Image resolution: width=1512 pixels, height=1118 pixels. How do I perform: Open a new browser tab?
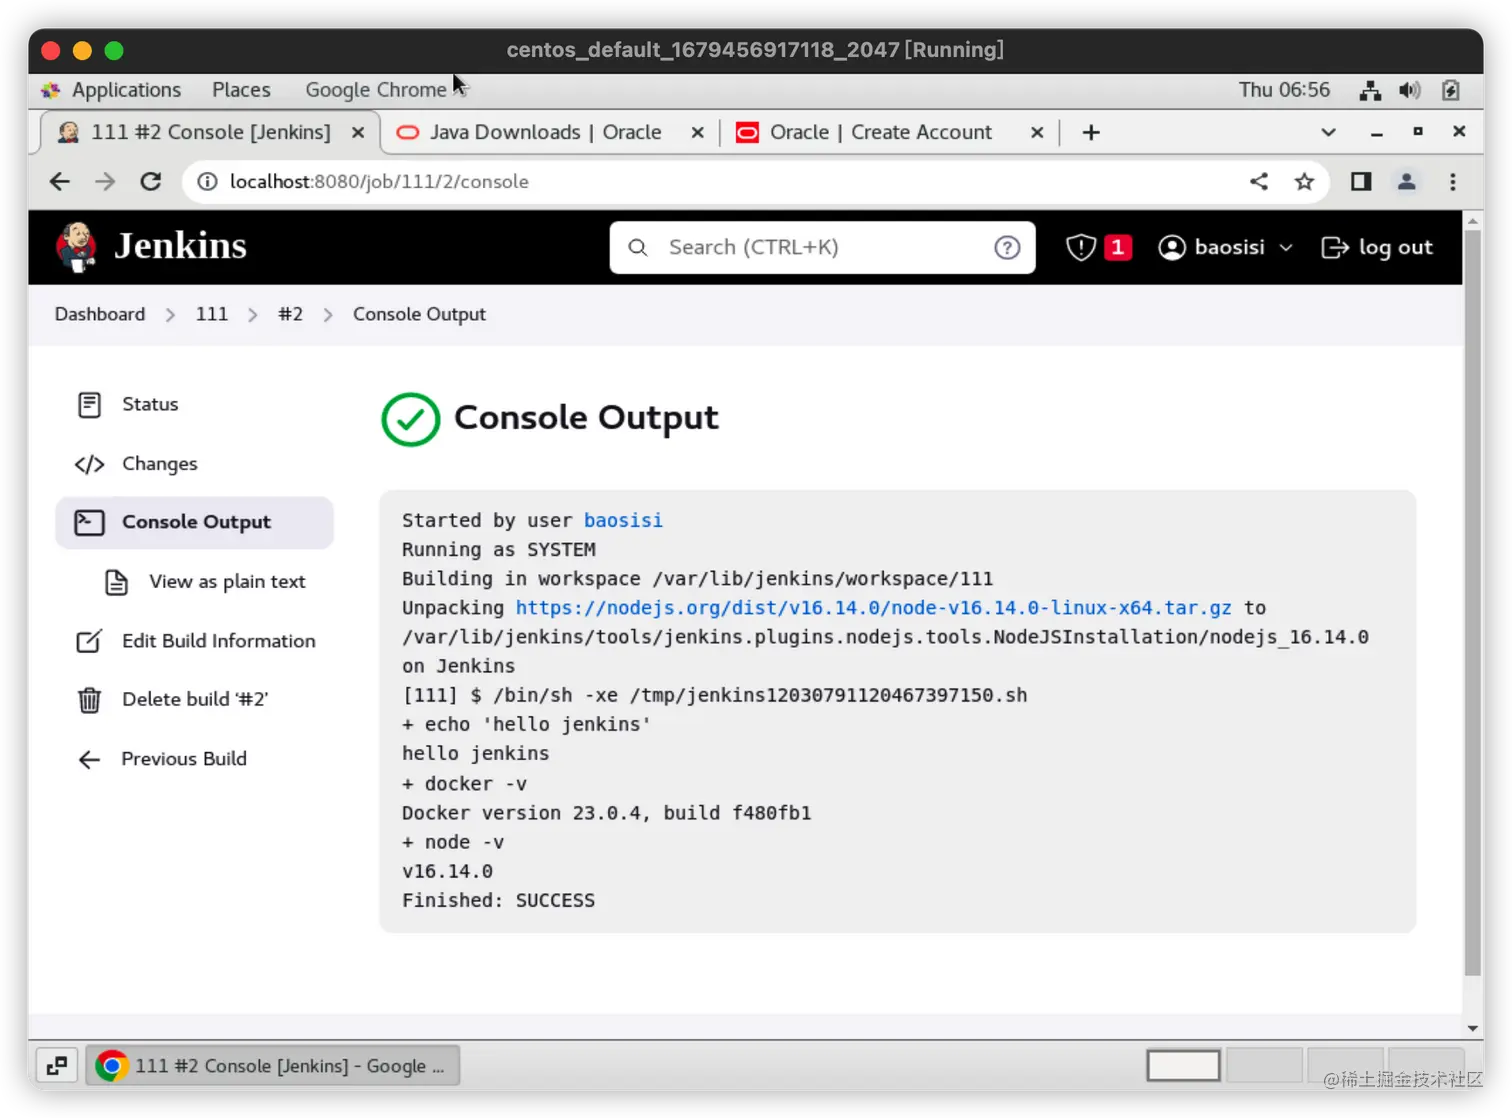click(x=1091, y=132)
